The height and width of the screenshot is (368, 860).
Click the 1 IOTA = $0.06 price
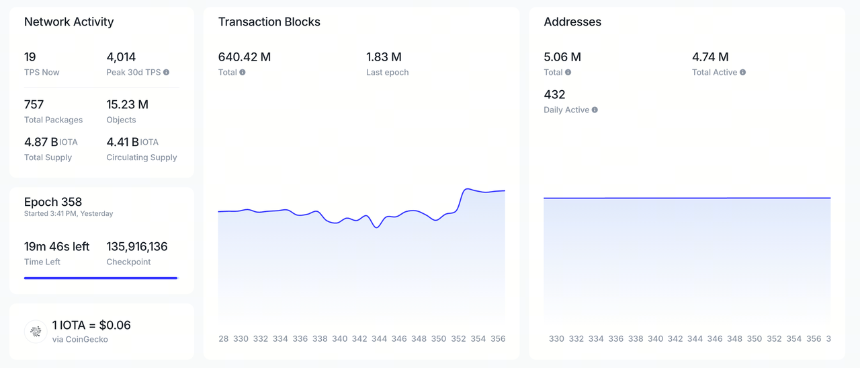coord(92,325)
